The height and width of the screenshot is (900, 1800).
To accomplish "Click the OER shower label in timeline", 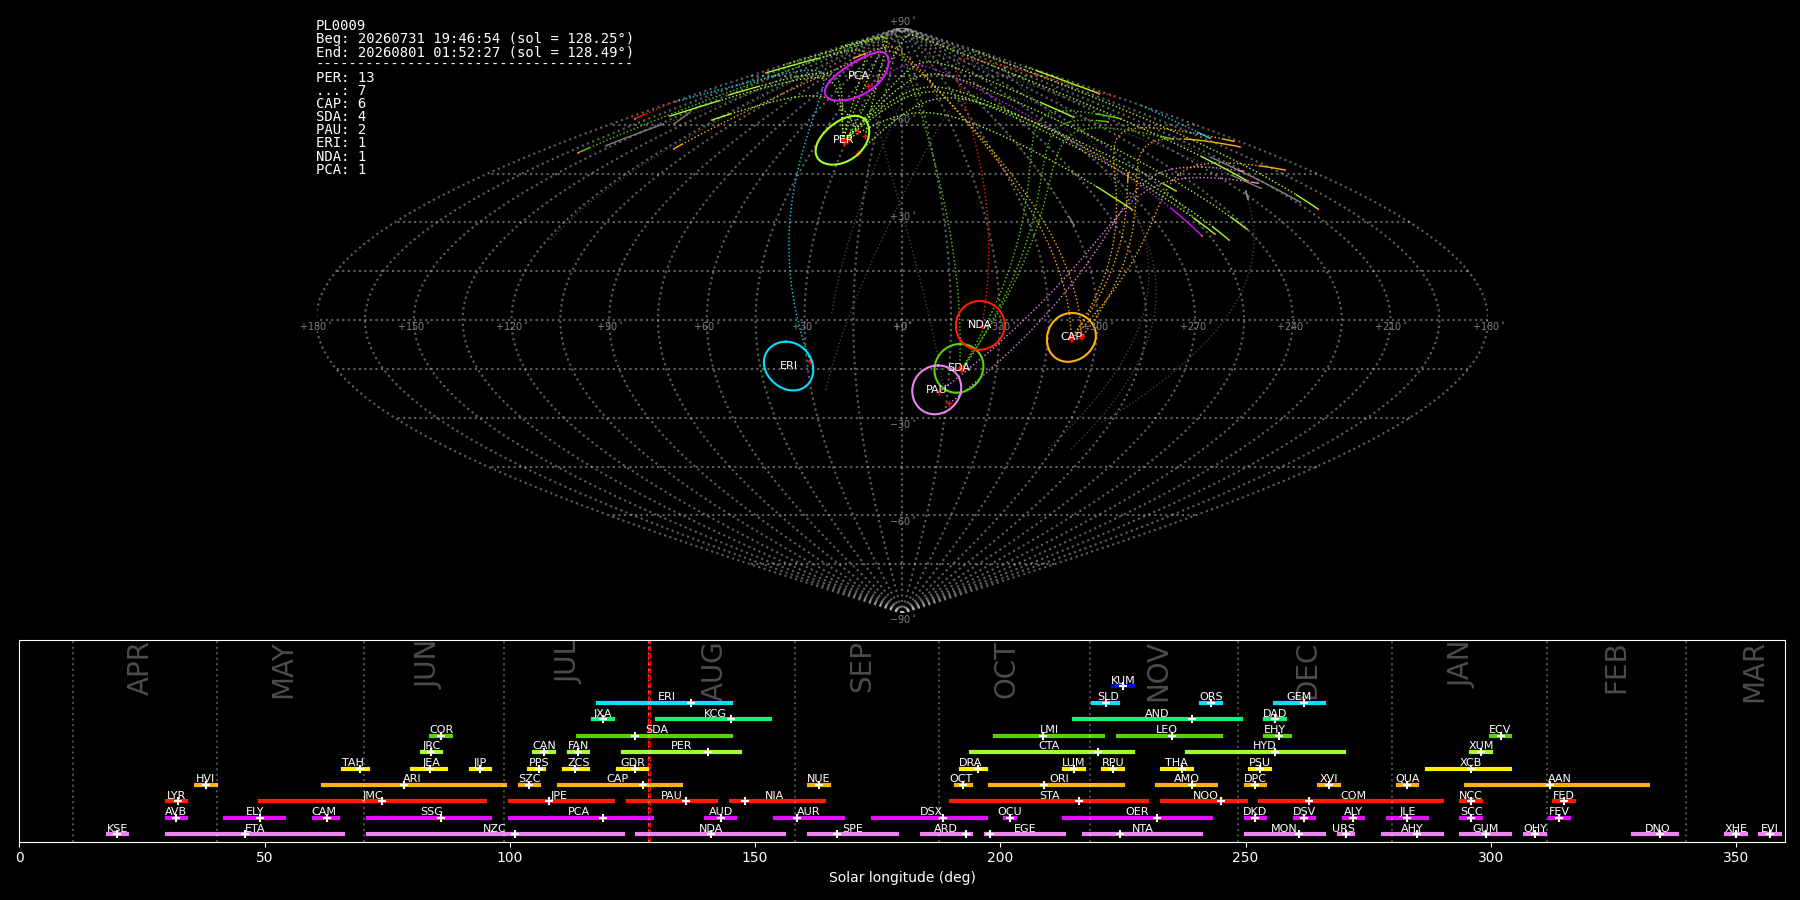I will coord(1137,812).
